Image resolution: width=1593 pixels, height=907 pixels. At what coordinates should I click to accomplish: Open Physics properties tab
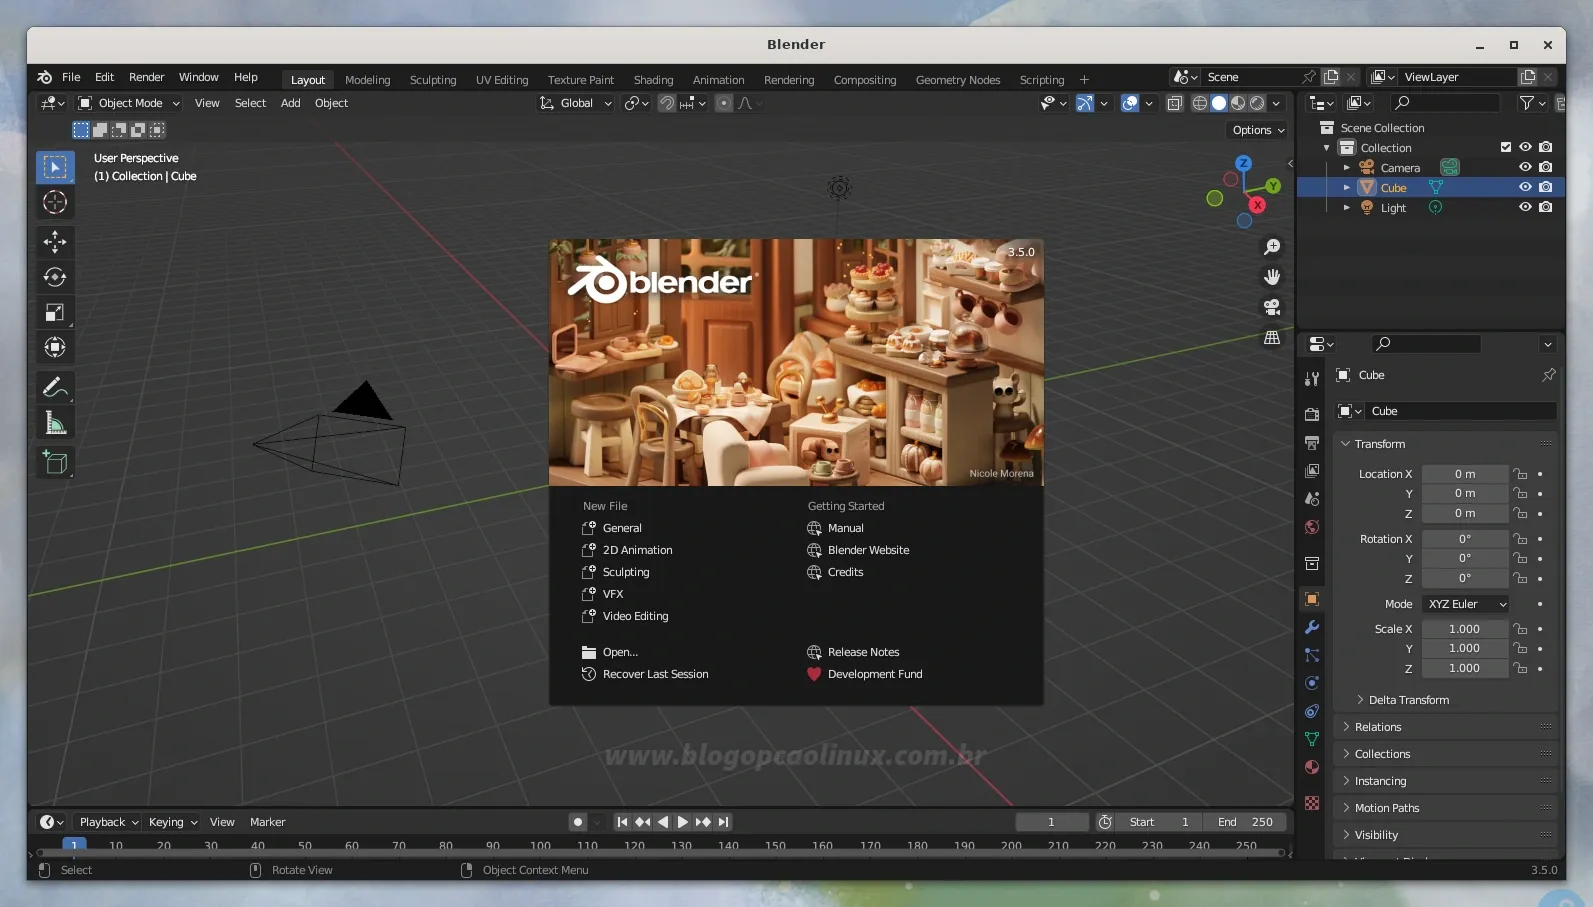pos(1312,683)
